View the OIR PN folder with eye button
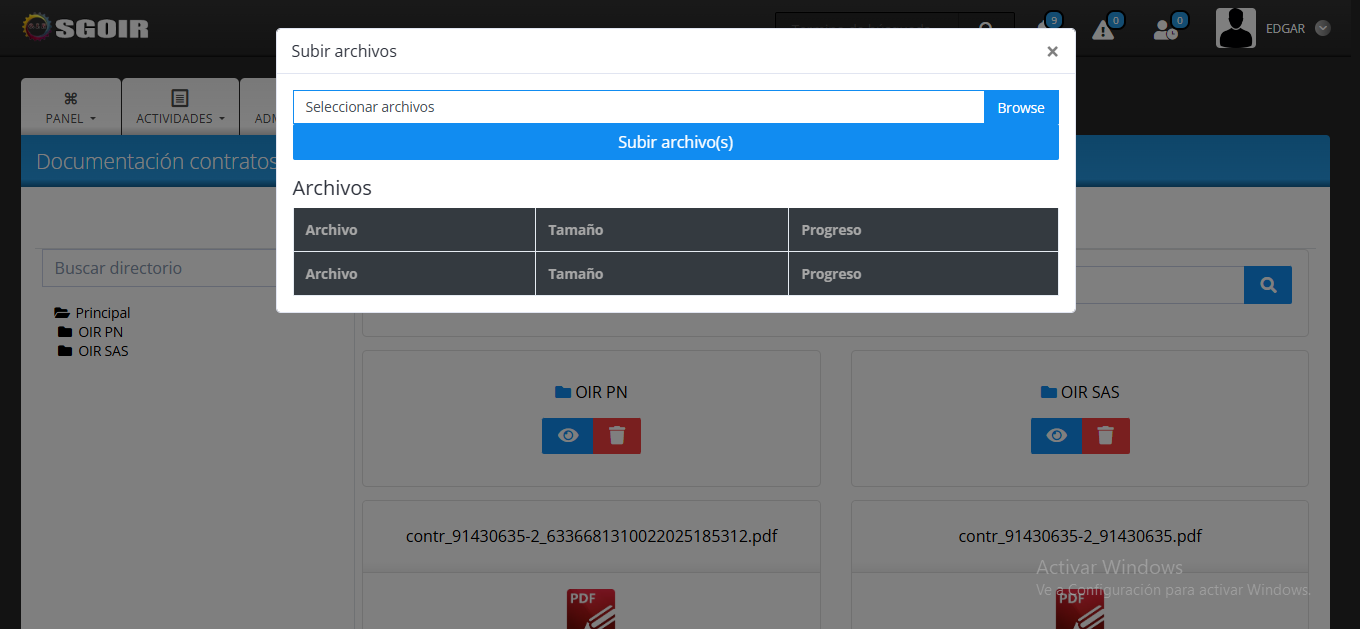Screen dimensions: 1360x629 [x=568, y=436]
